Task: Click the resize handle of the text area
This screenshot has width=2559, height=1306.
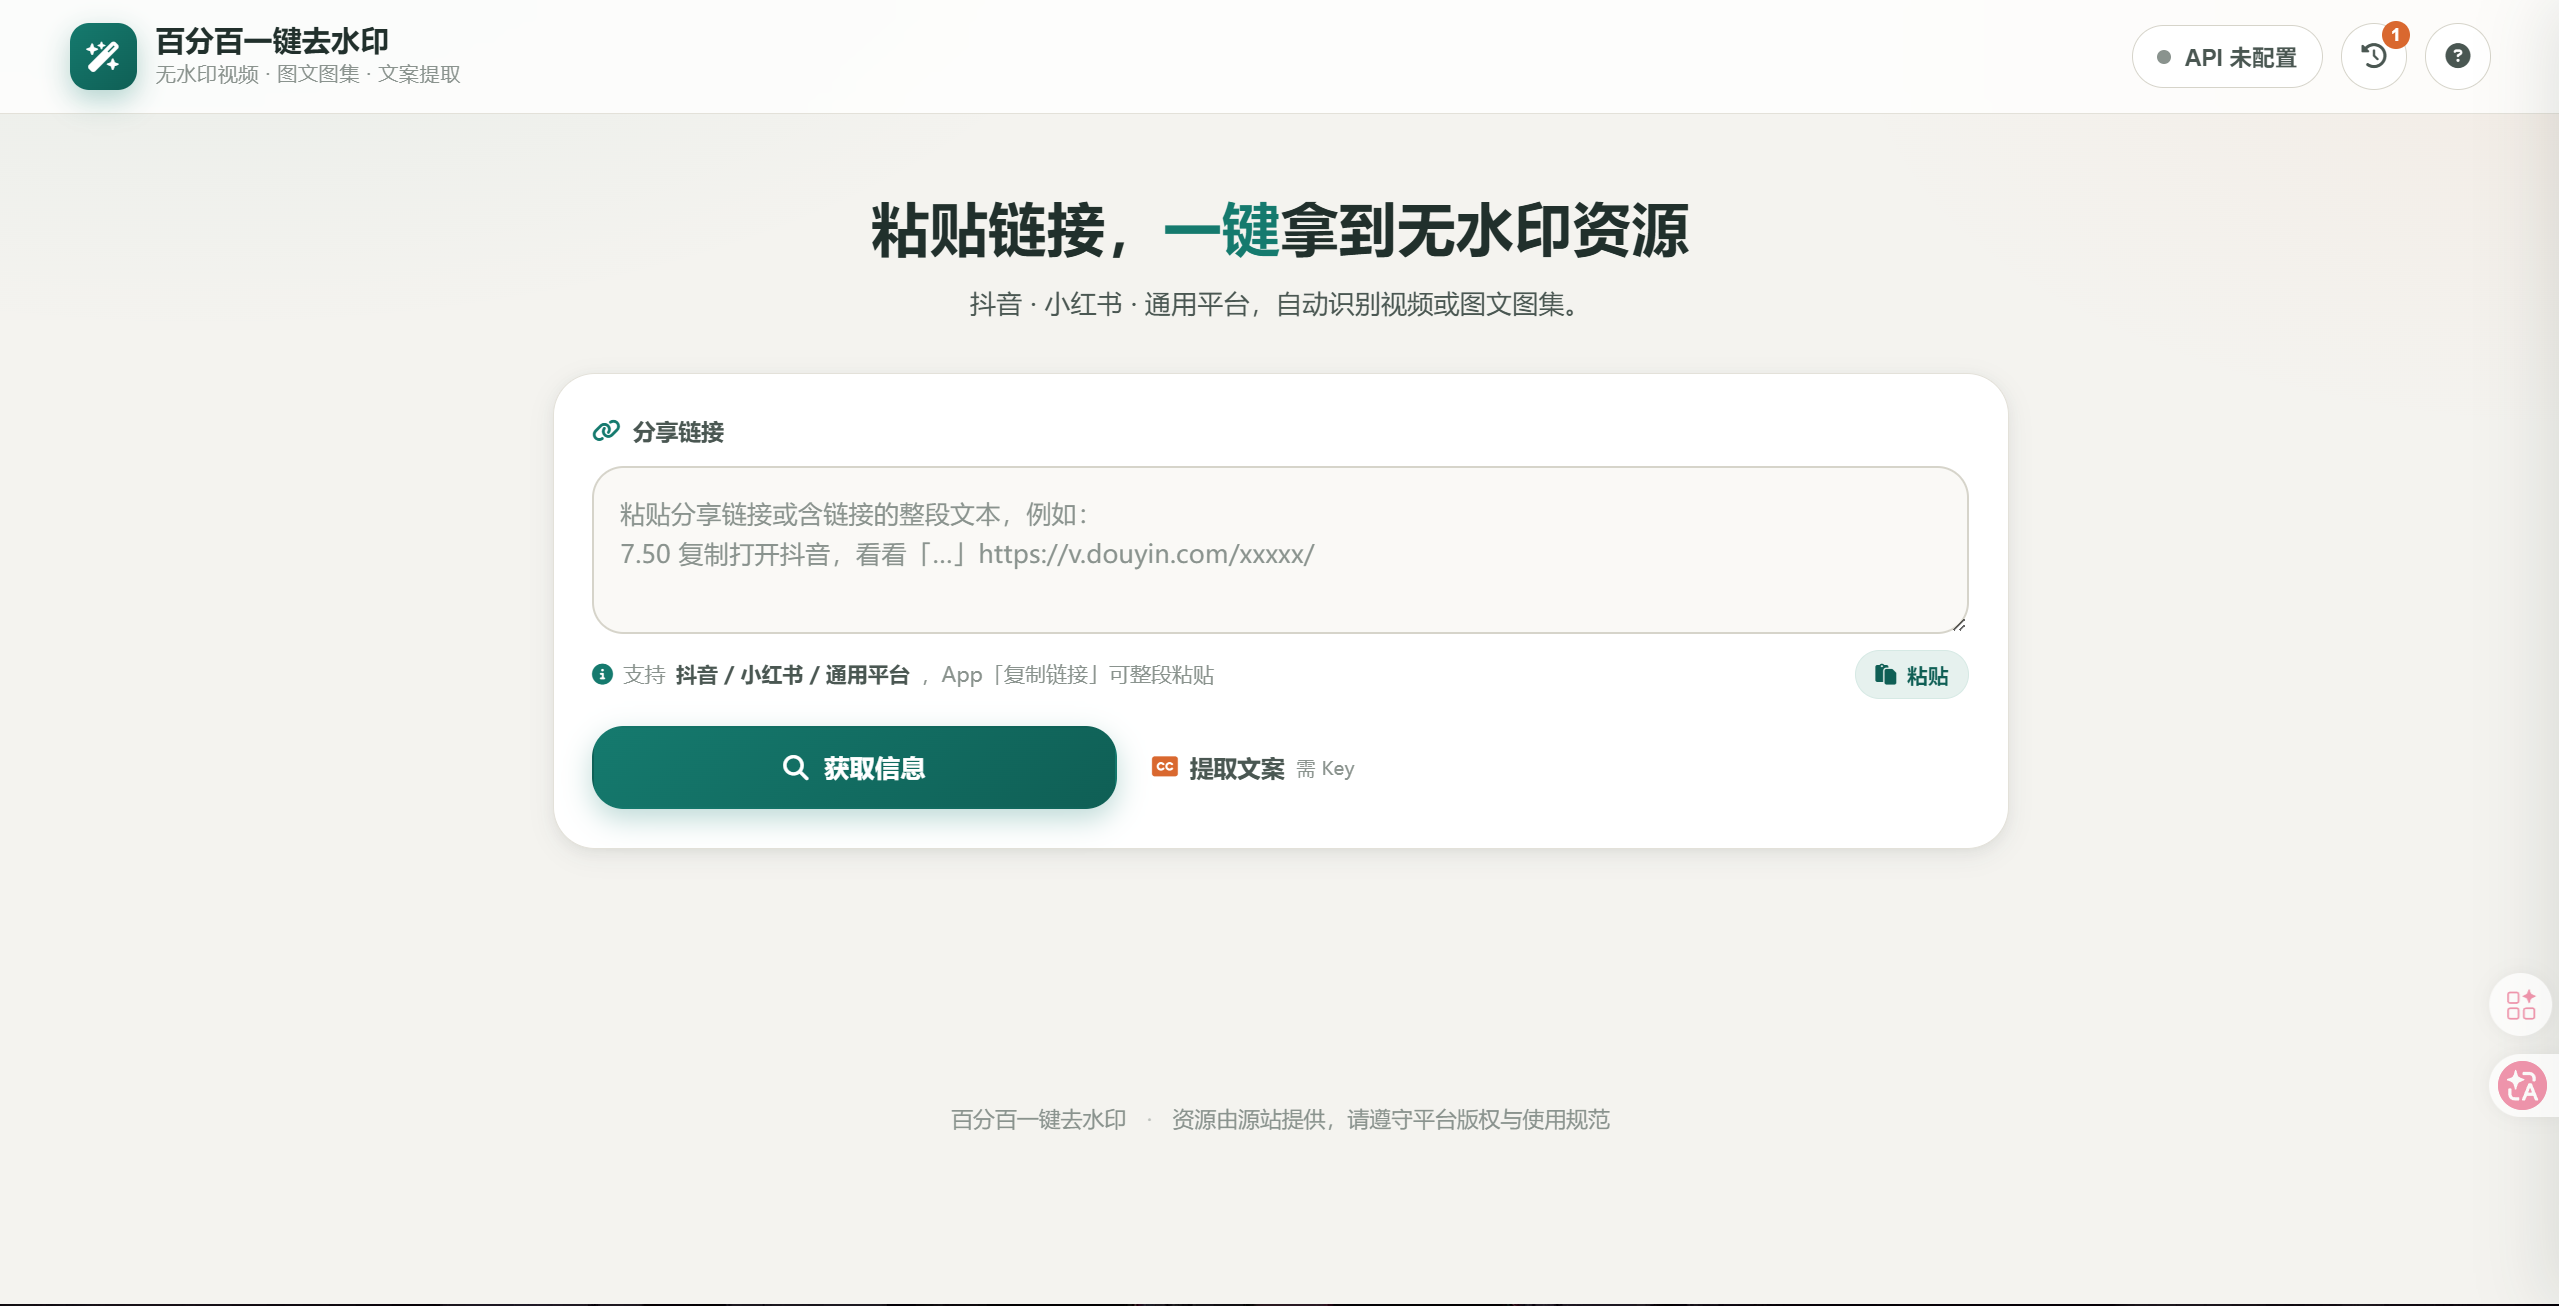Action: click(x=1959, y=624)
